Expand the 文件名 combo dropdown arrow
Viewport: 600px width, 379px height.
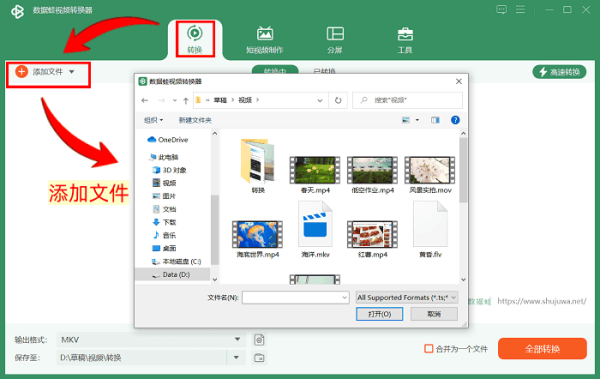pyautogui.click(x=344, y=297)
